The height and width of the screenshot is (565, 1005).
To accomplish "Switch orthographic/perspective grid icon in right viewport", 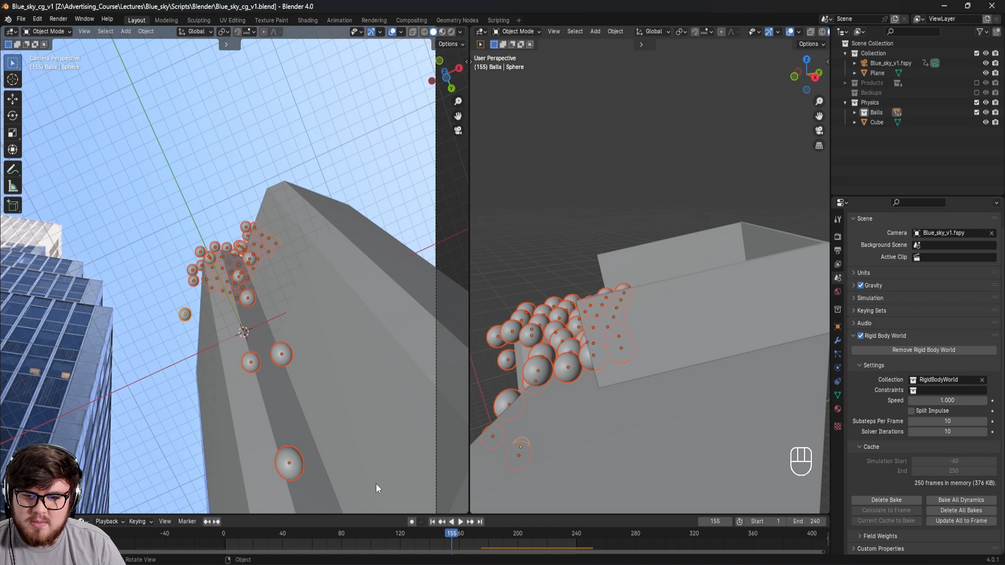I will pos(818,145).
